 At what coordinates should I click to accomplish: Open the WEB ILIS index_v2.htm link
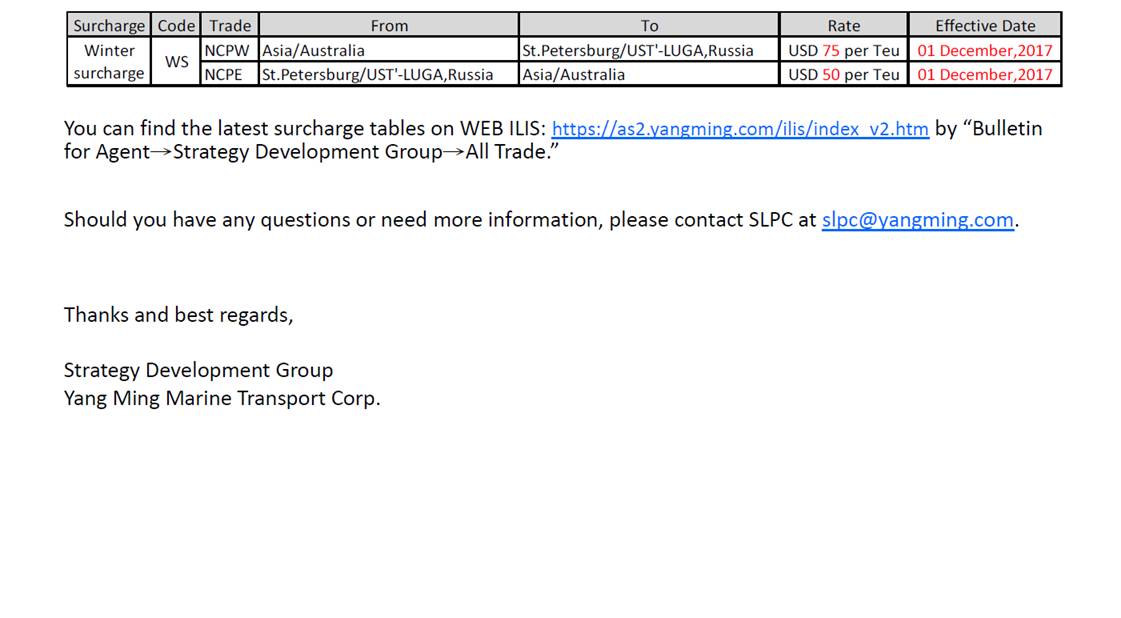click(x=740, y=129)
